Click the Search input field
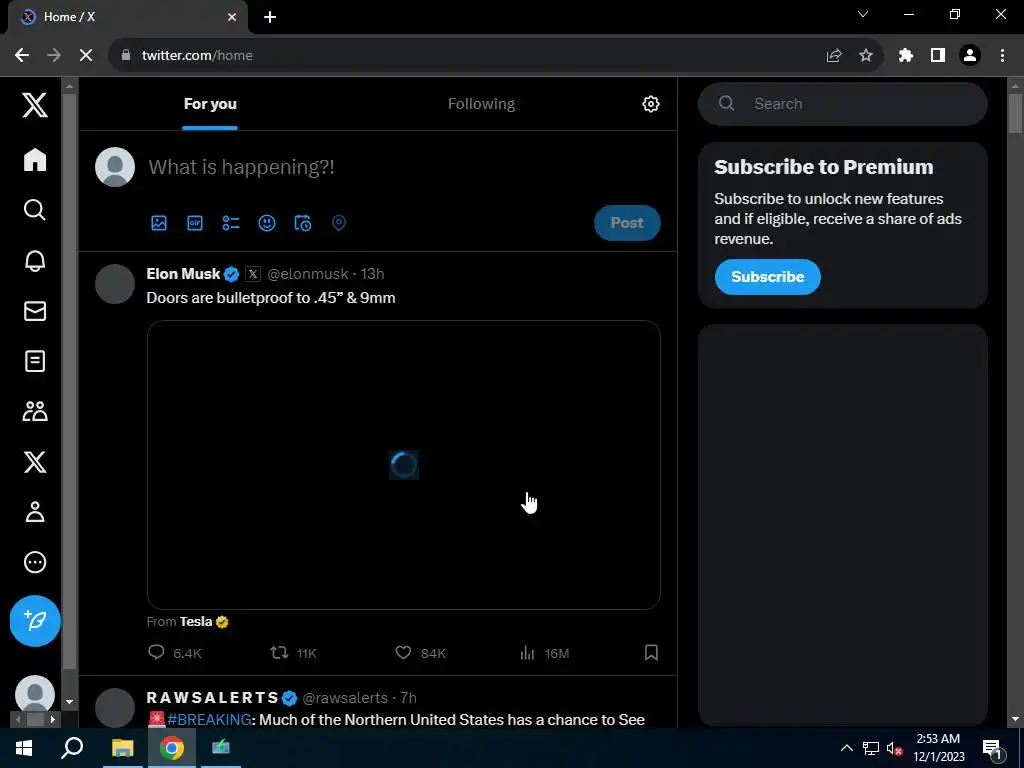This screenshot has height=768, width=1024. click(x=842, y=104)
